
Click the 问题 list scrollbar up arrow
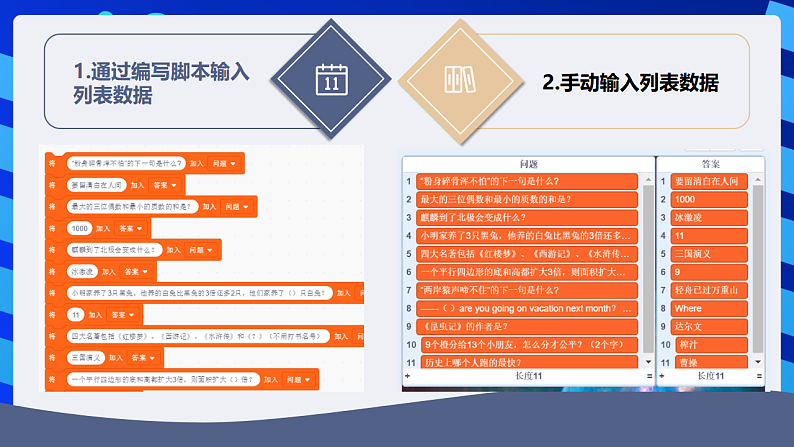click(x=646, y=180)
